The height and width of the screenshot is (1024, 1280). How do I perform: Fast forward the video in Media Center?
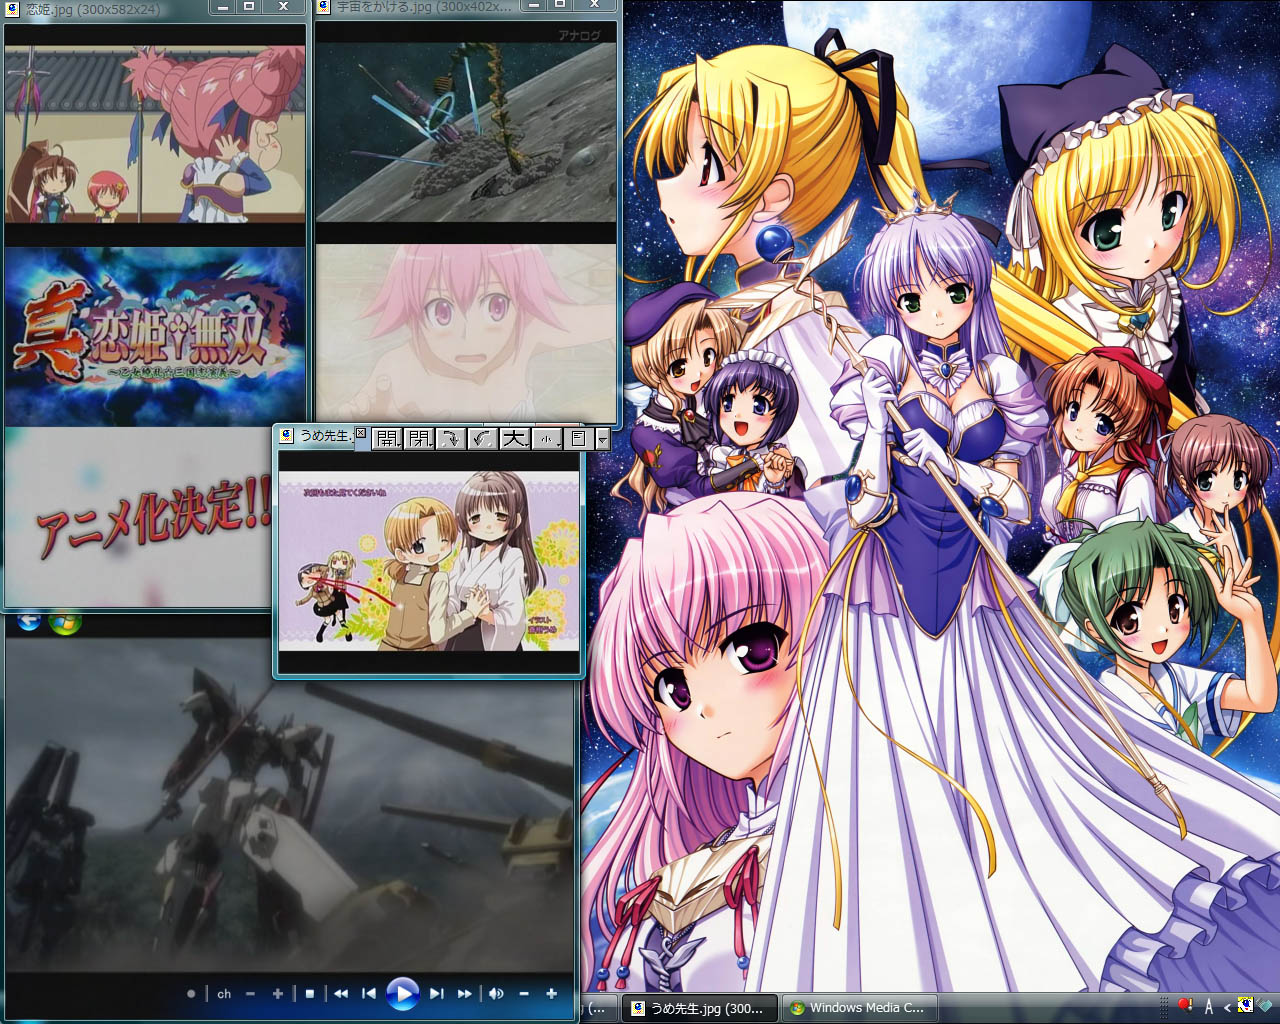click(464, 994)
